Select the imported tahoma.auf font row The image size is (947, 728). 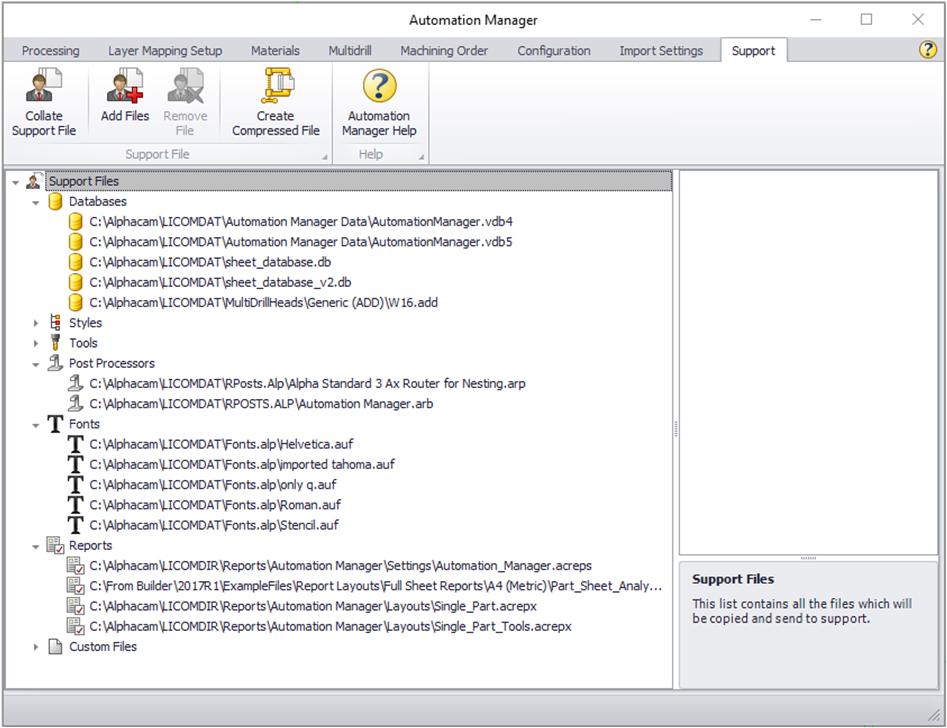242,464
